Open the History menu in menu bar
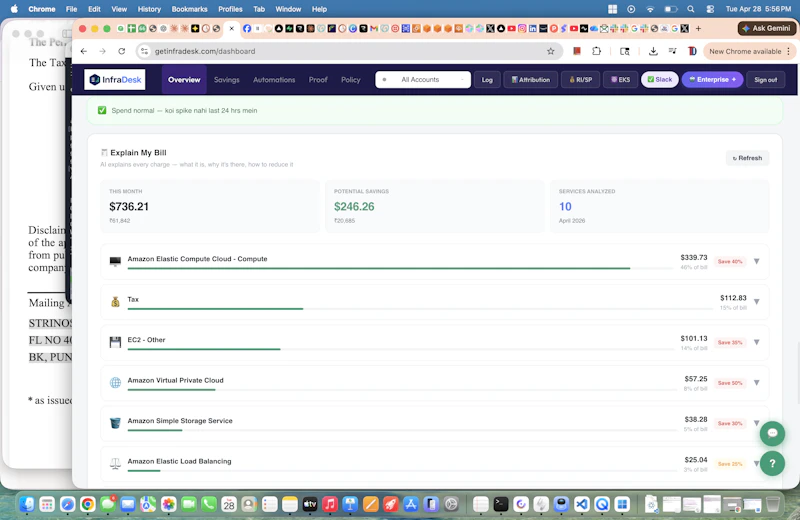Screen dimensions: 800x520 pyautogui.click(x=149, y=9)
